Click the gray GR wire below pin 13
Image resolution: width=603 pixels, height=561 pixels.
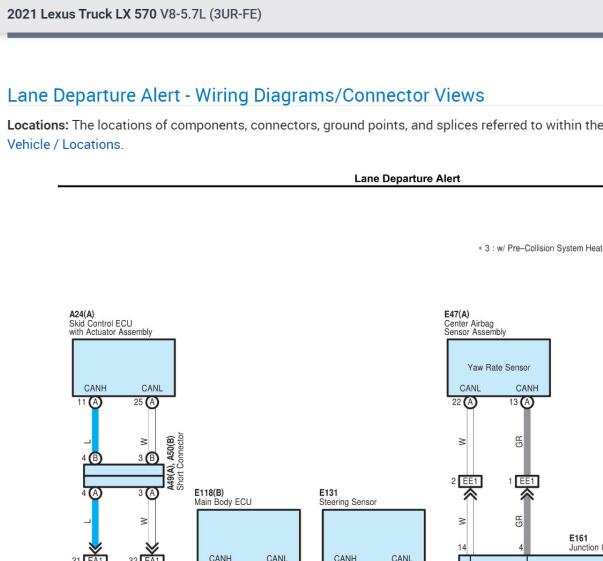[527, 441]
